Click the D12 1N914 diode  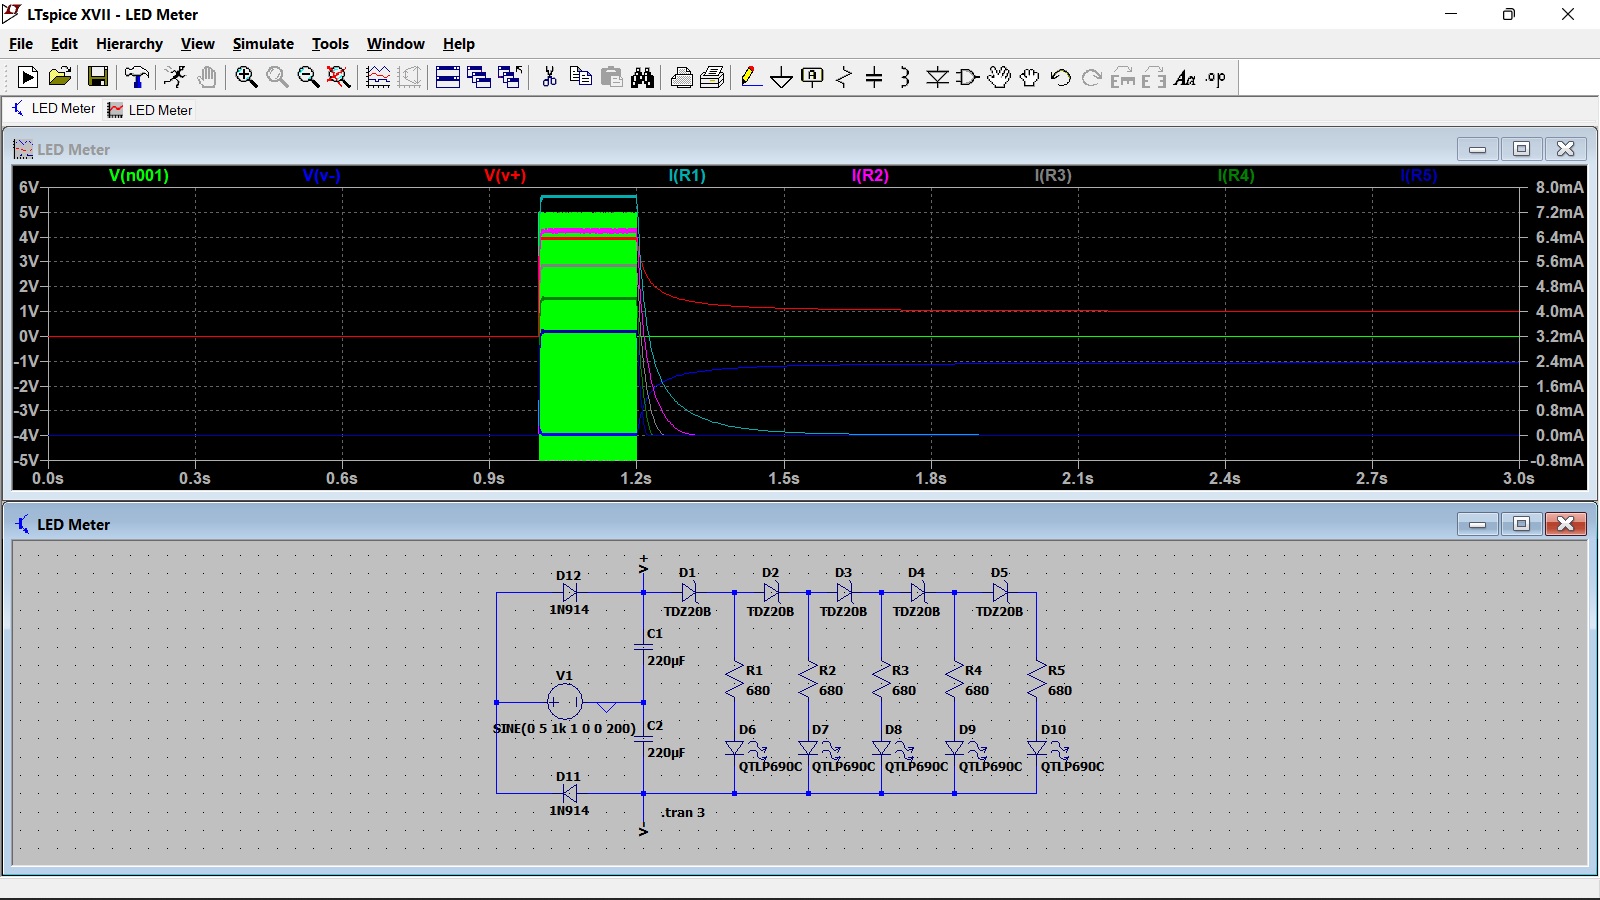569,593
